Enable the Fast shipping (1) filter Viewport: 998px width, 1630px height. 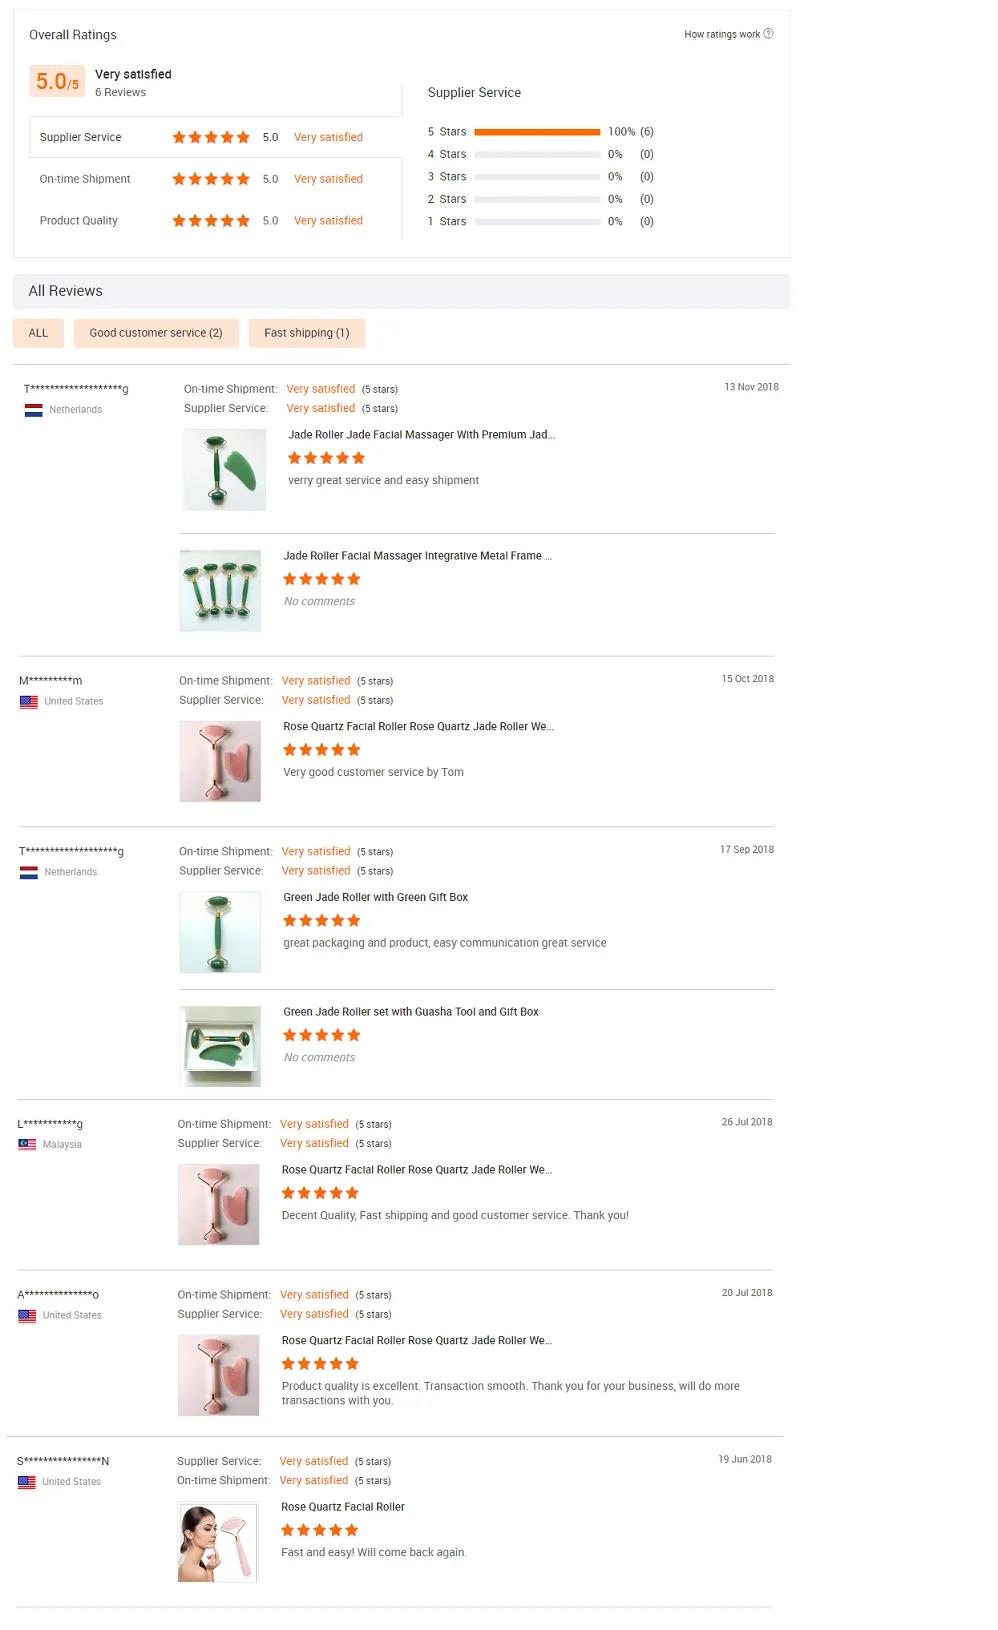pos(307,332)
